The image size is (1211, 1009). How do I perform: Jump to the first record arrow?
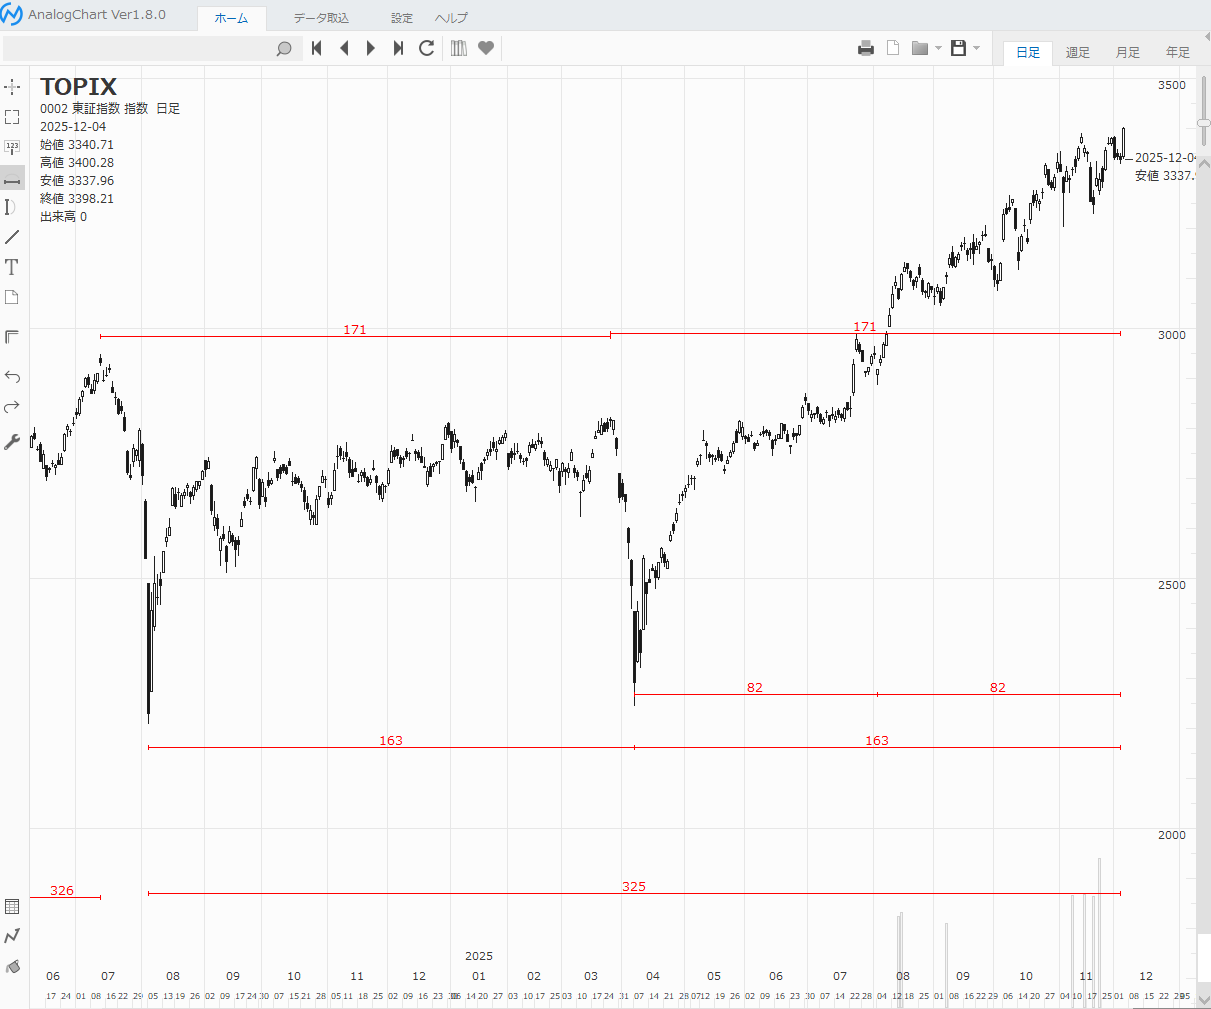317,48
